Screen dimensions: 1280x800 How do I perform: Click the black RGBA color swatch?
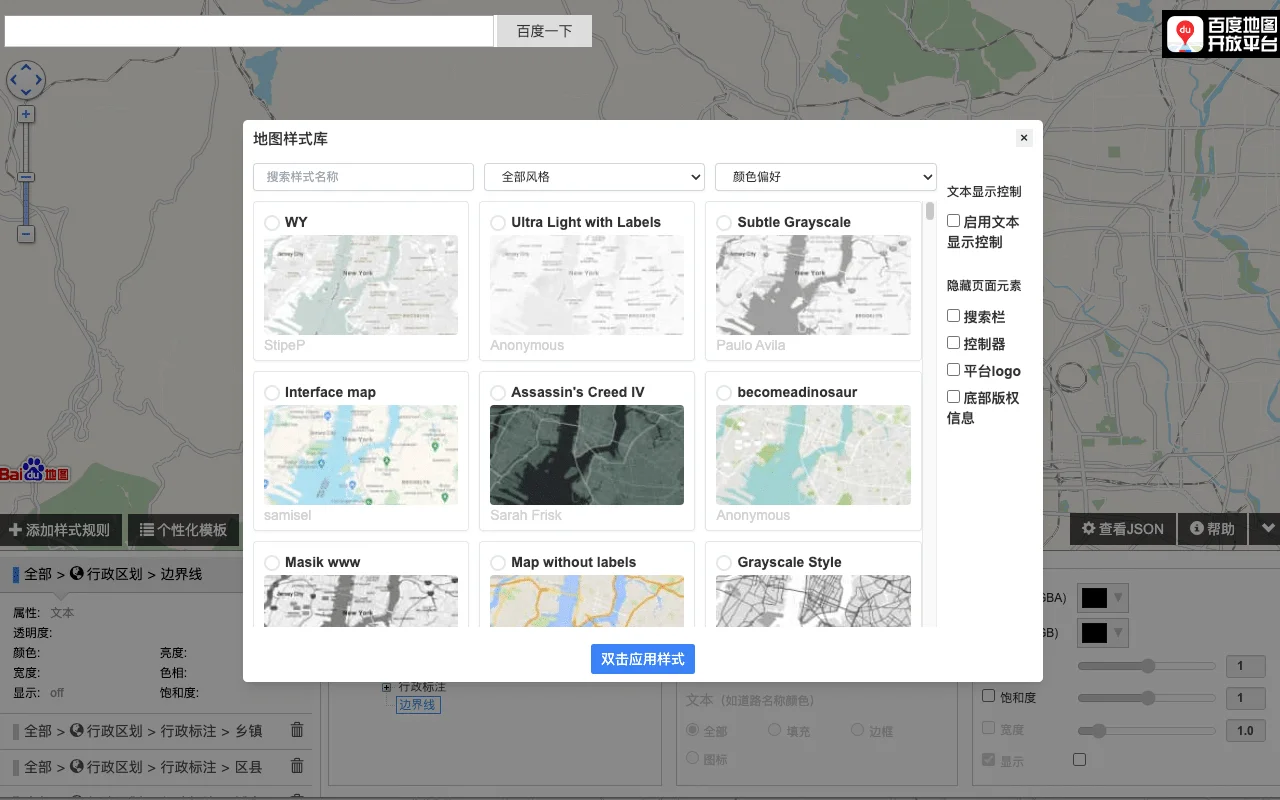[x=1096, y=597]
